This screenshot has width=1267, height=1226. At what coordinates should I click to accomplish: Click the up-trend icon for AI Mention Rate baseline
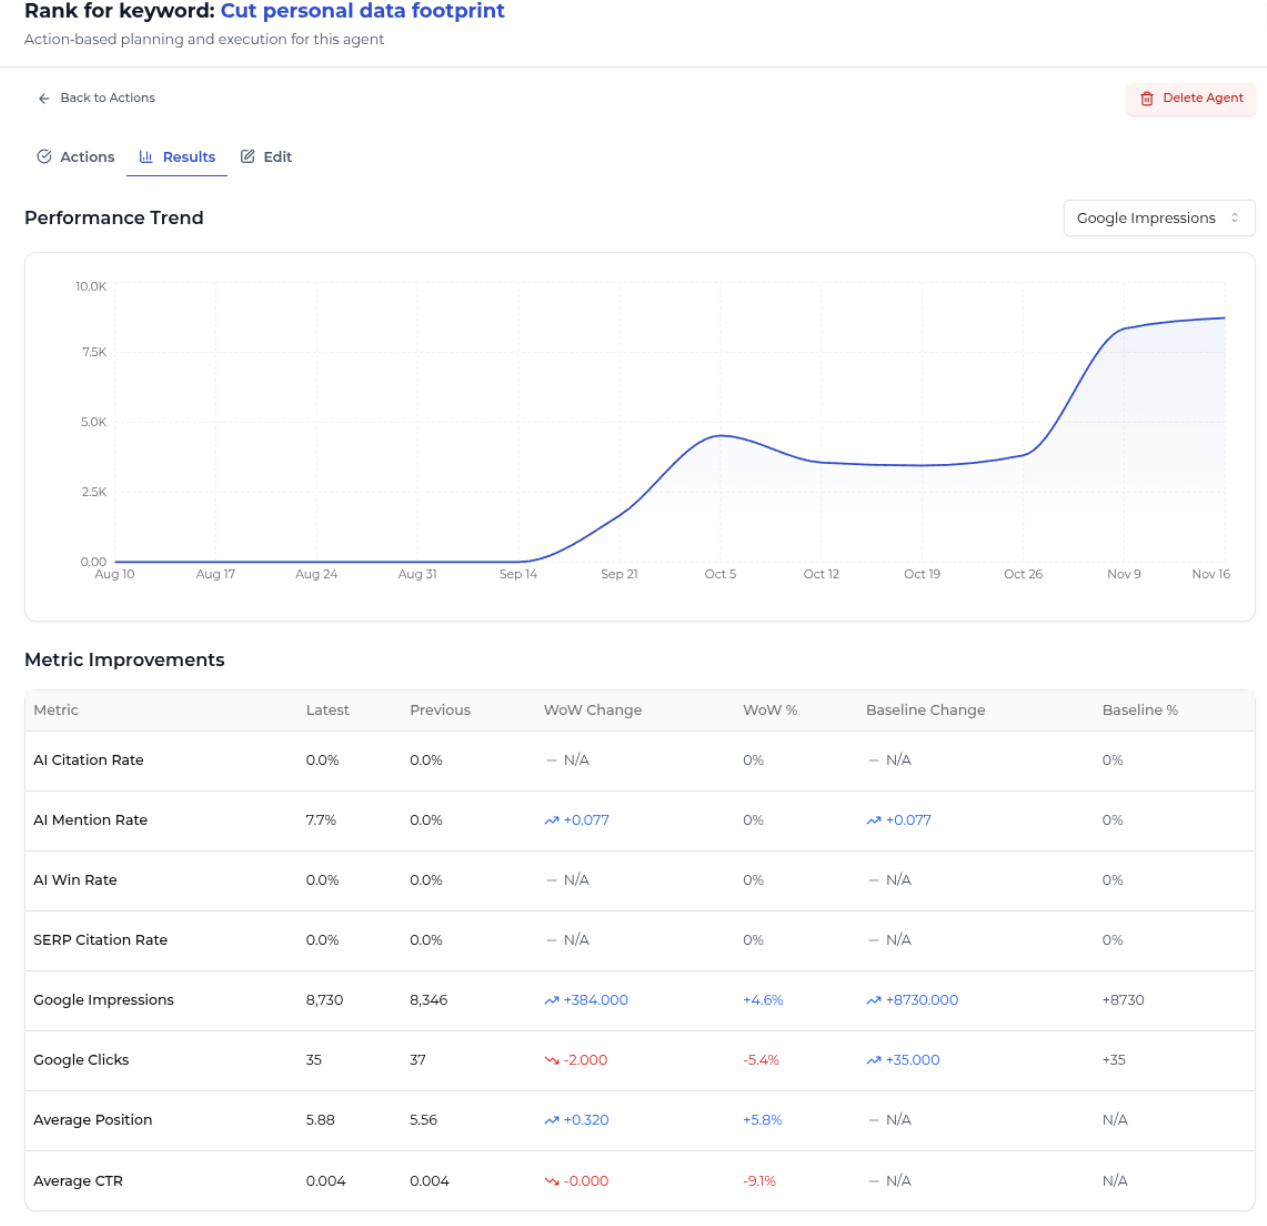(873, 820)
